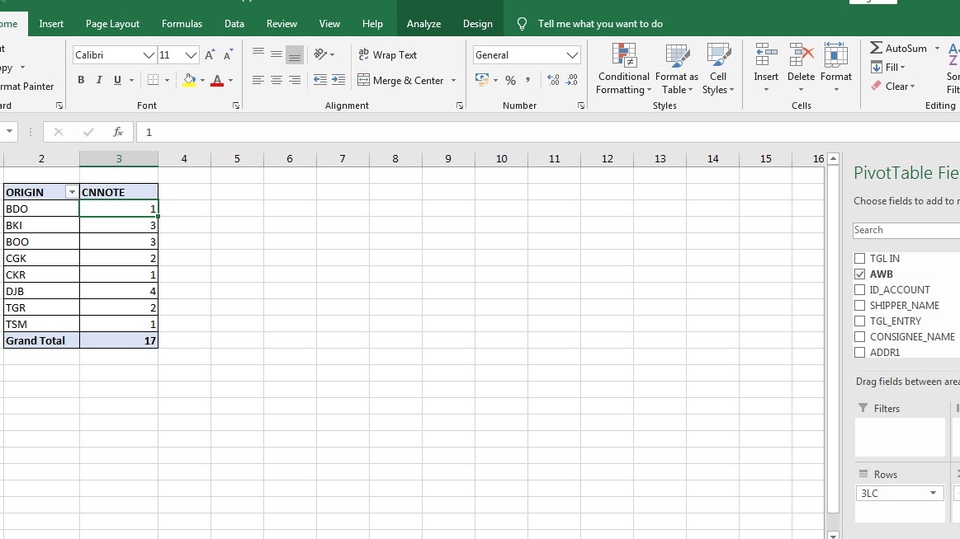960x539 pixels.
Task: Apply Middle Align to cell
Action: click(x=277, y=54)
